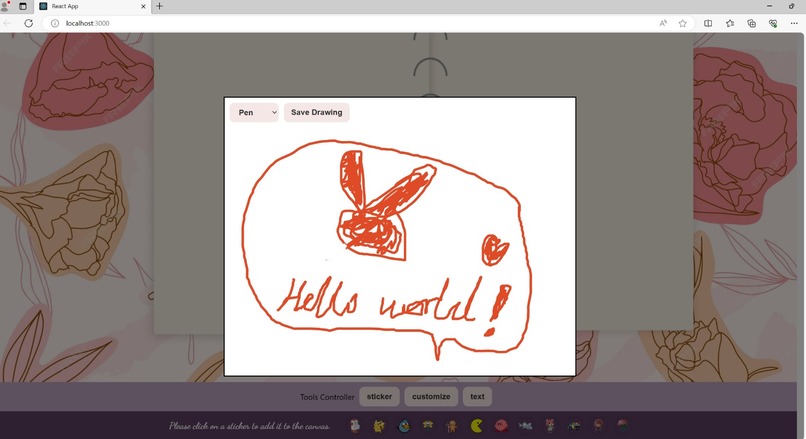This screenshot has height=439, width=806.
Task: Add this page to favorites
Action: 683,23
